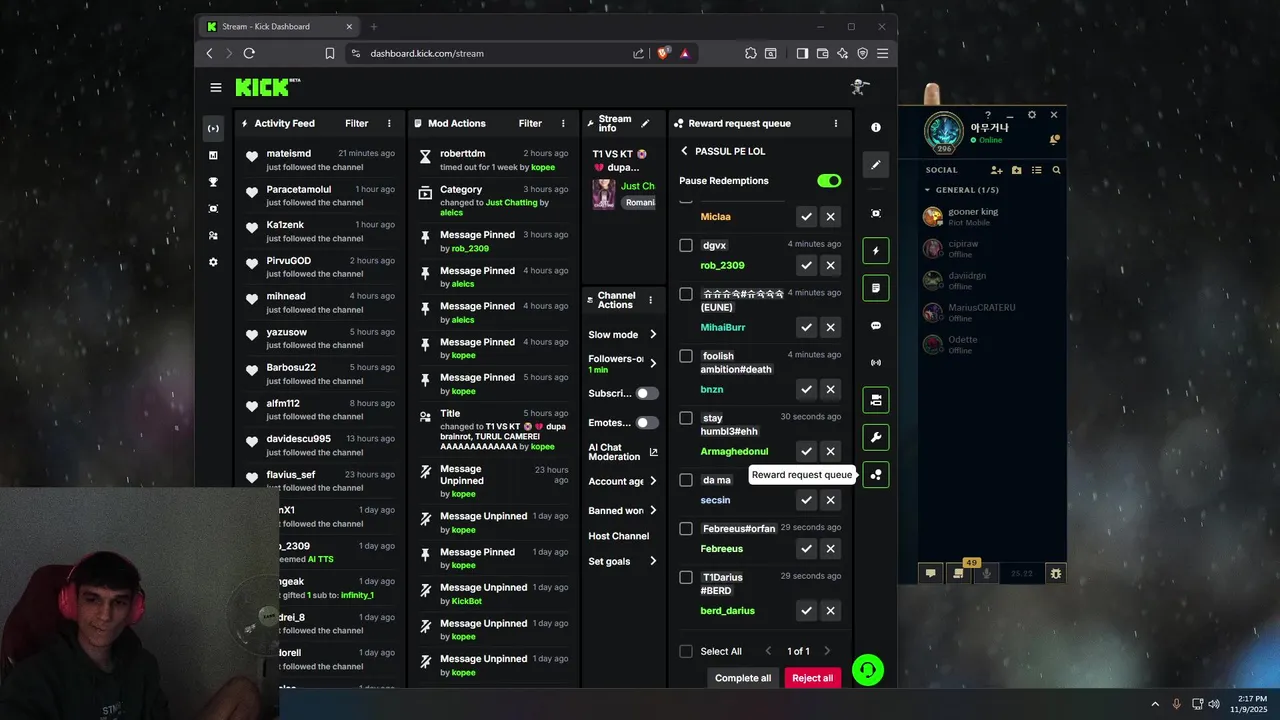Click Complete all button
This screenshot has height=720, width=1280.
tap(743, 678)
